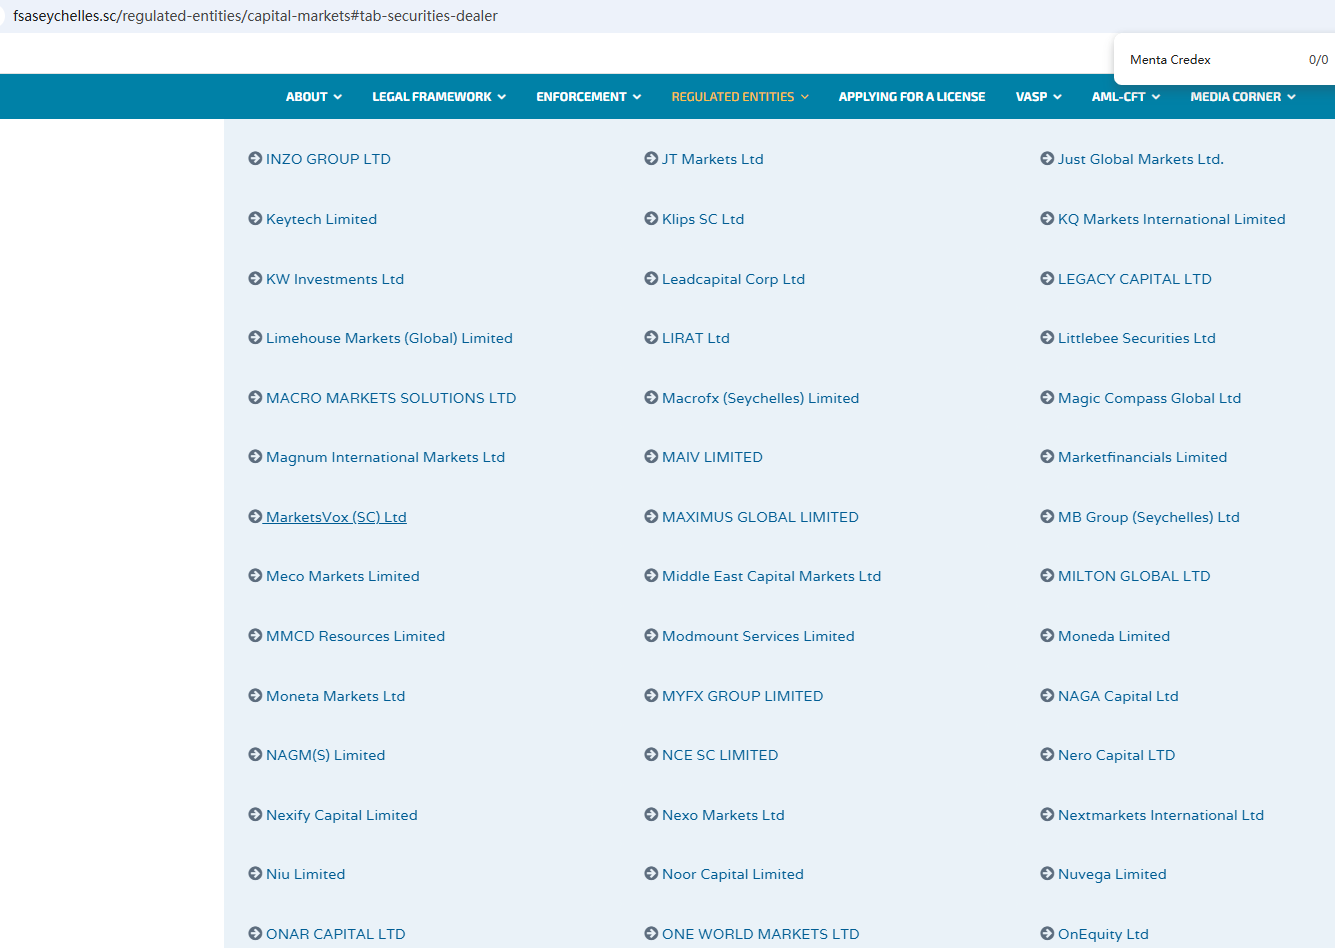View Nexo Markets Ltd details
The width and height of the screenshot is (1335, 948).
(x=723, y=815)
